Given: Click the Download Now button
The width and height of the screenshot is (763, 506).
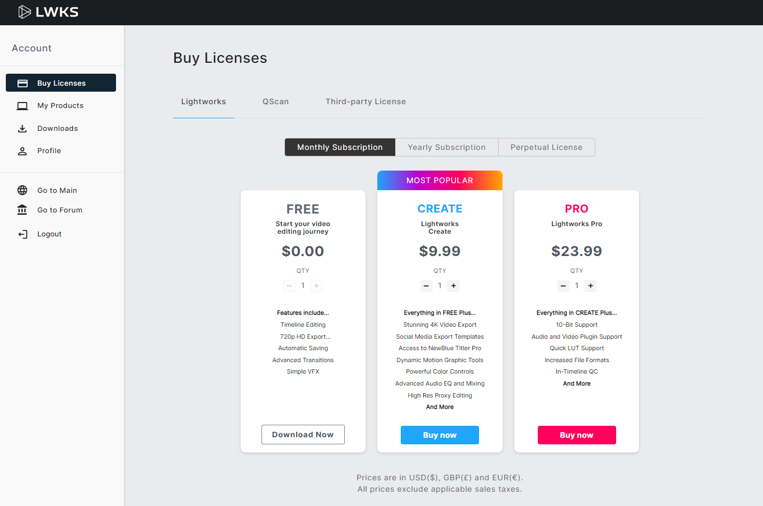Looking at the screenshot, I should [x=303, y=434].
